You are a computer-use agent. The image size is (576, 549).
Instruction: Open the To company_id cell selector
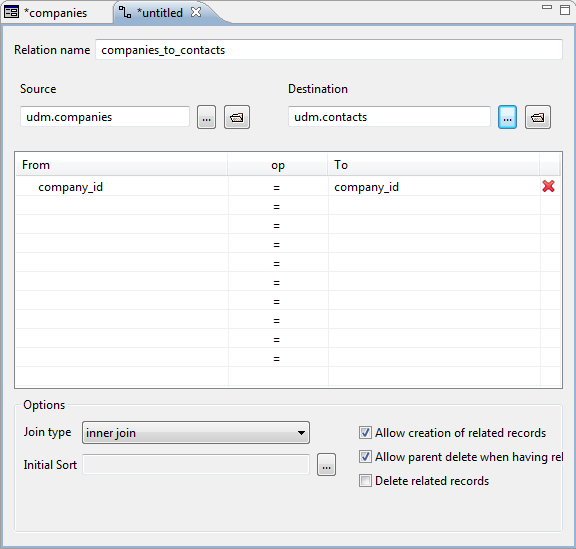(x=434, y=187)
